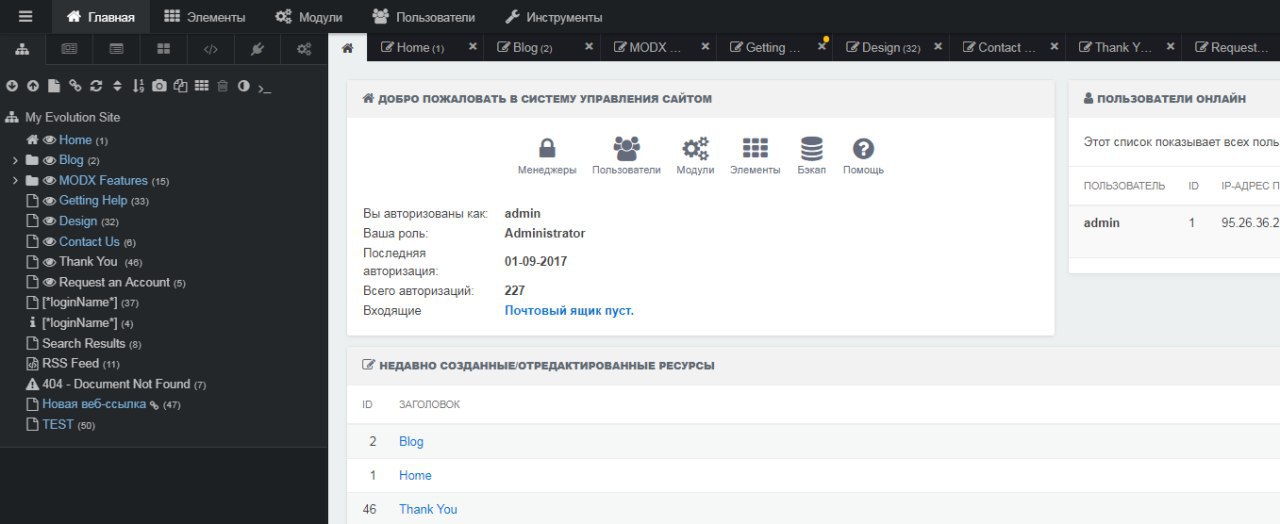Open the Менеджеры lock icon
This screenshot has width=1280, height=524.
click(547, 150)
